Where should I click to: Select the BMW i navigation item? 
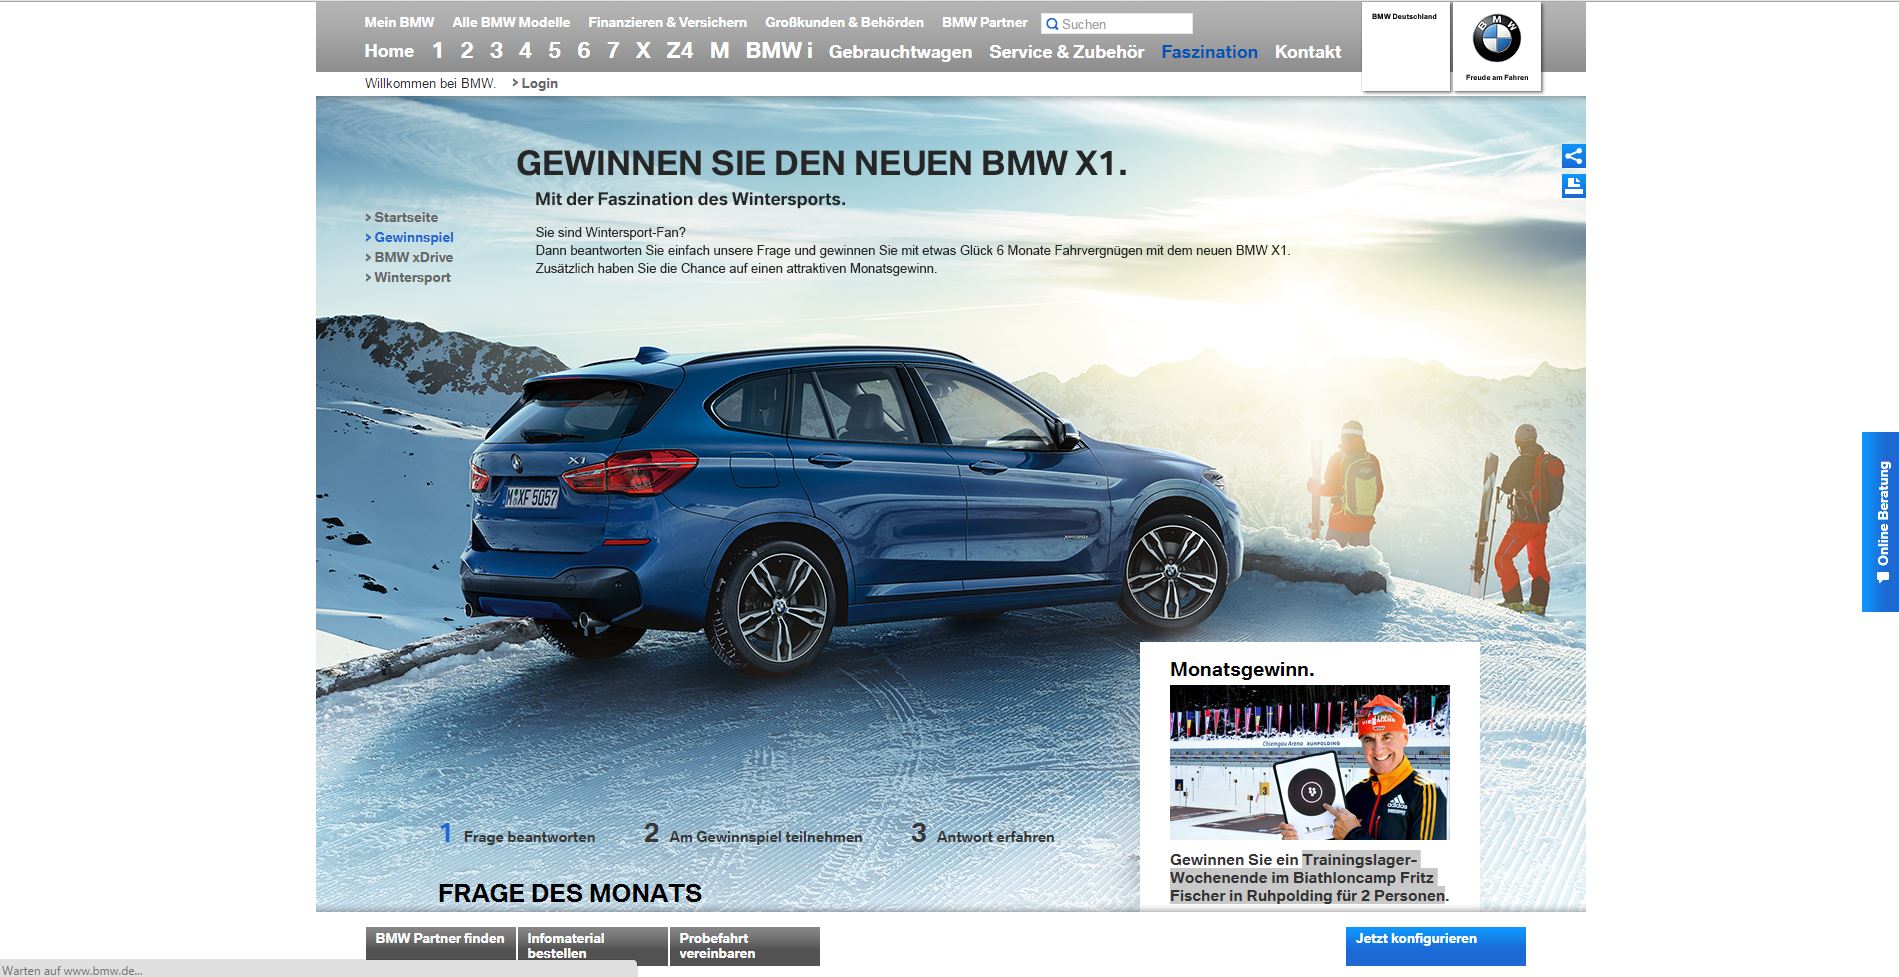[x=779, y=51]
